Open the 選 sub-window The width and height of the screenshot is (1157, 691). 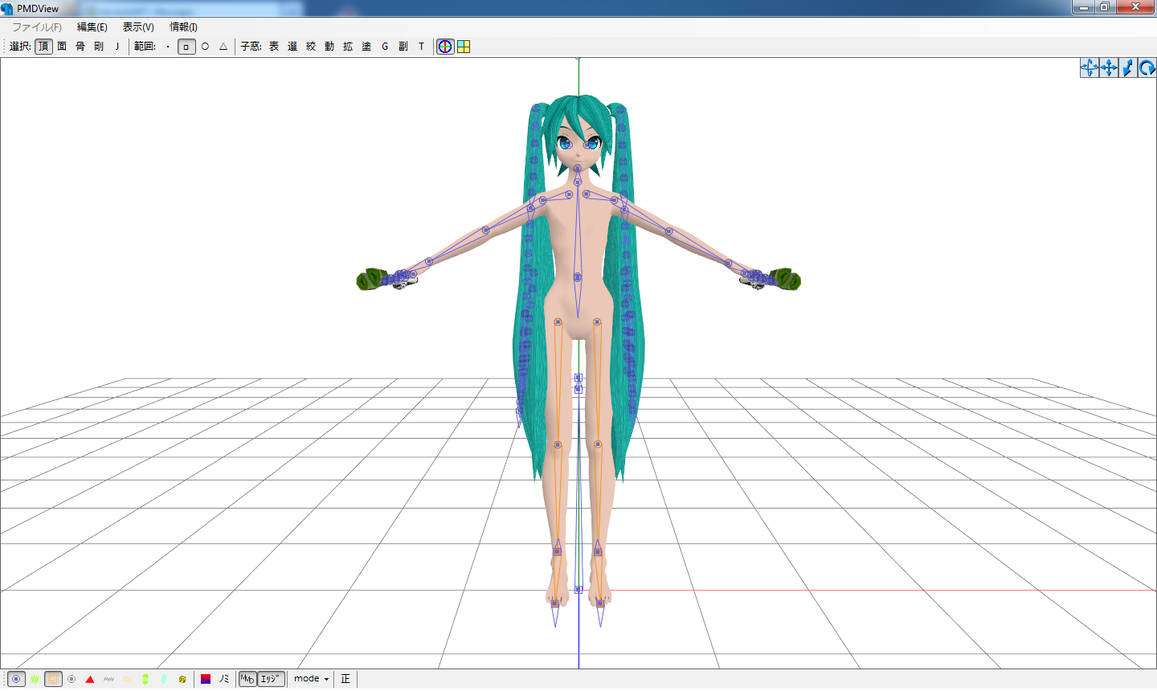292,47
